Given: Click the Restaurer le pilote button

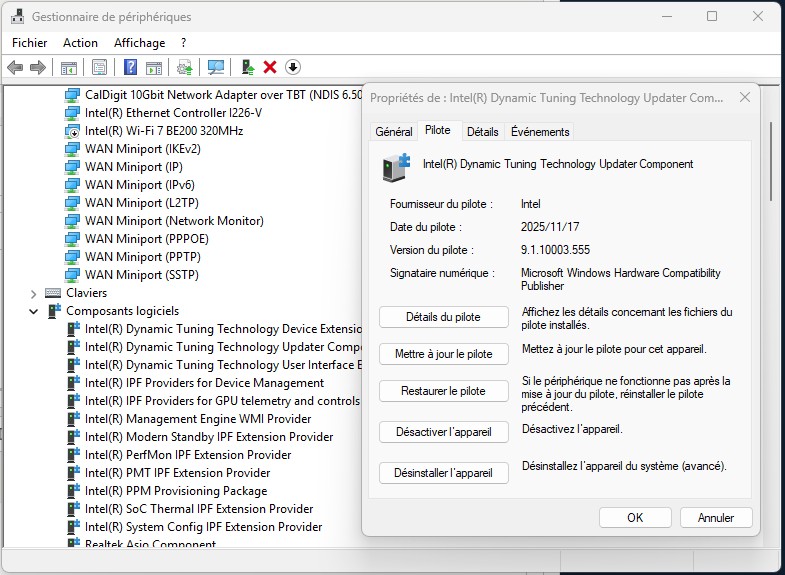Looking at the screenshot, I should pyautogui.click(x=444, y=391).
